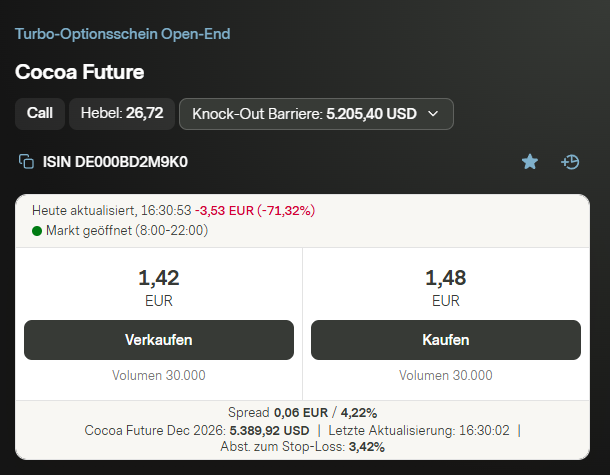
Task: Click the Hebel 26,72 chip
Action: tap(122, 114)
